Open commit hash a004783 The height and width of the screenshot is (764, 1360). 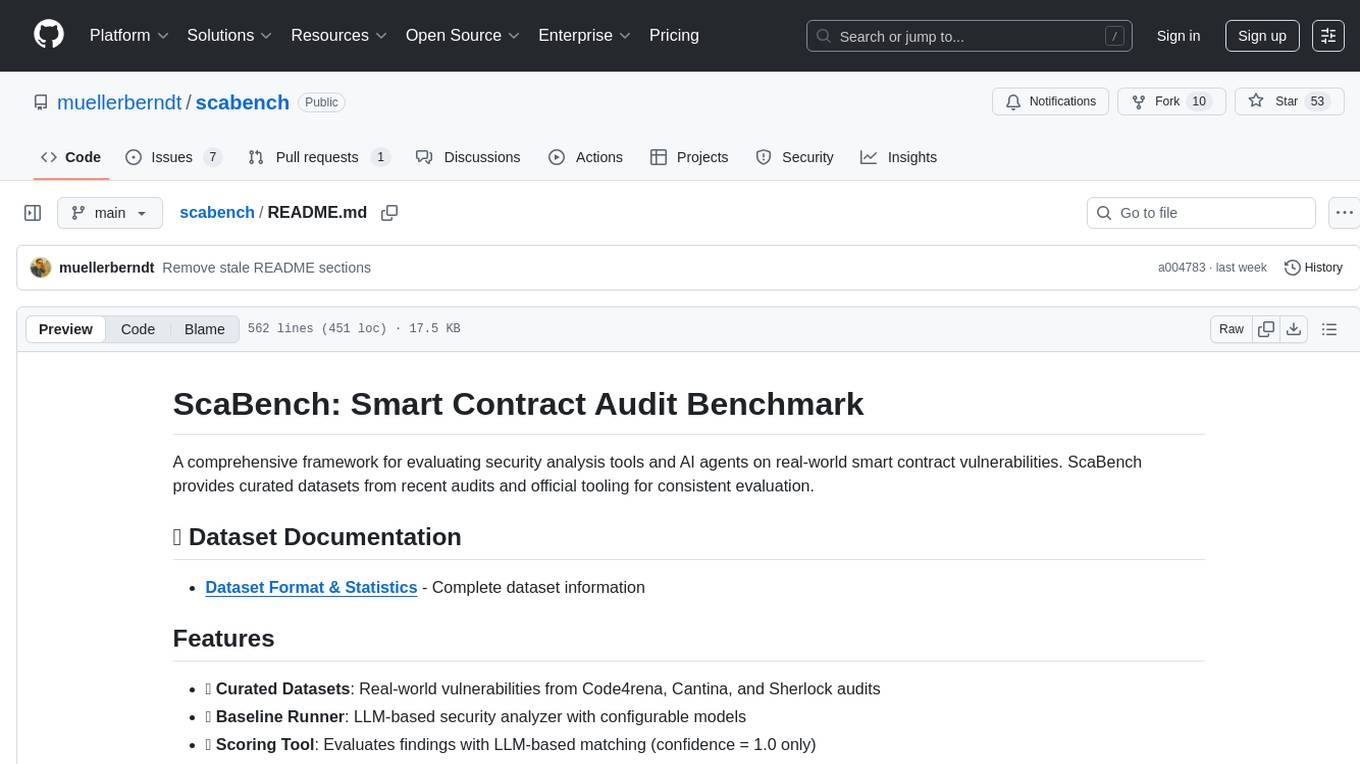click(x=1182, y=268)
